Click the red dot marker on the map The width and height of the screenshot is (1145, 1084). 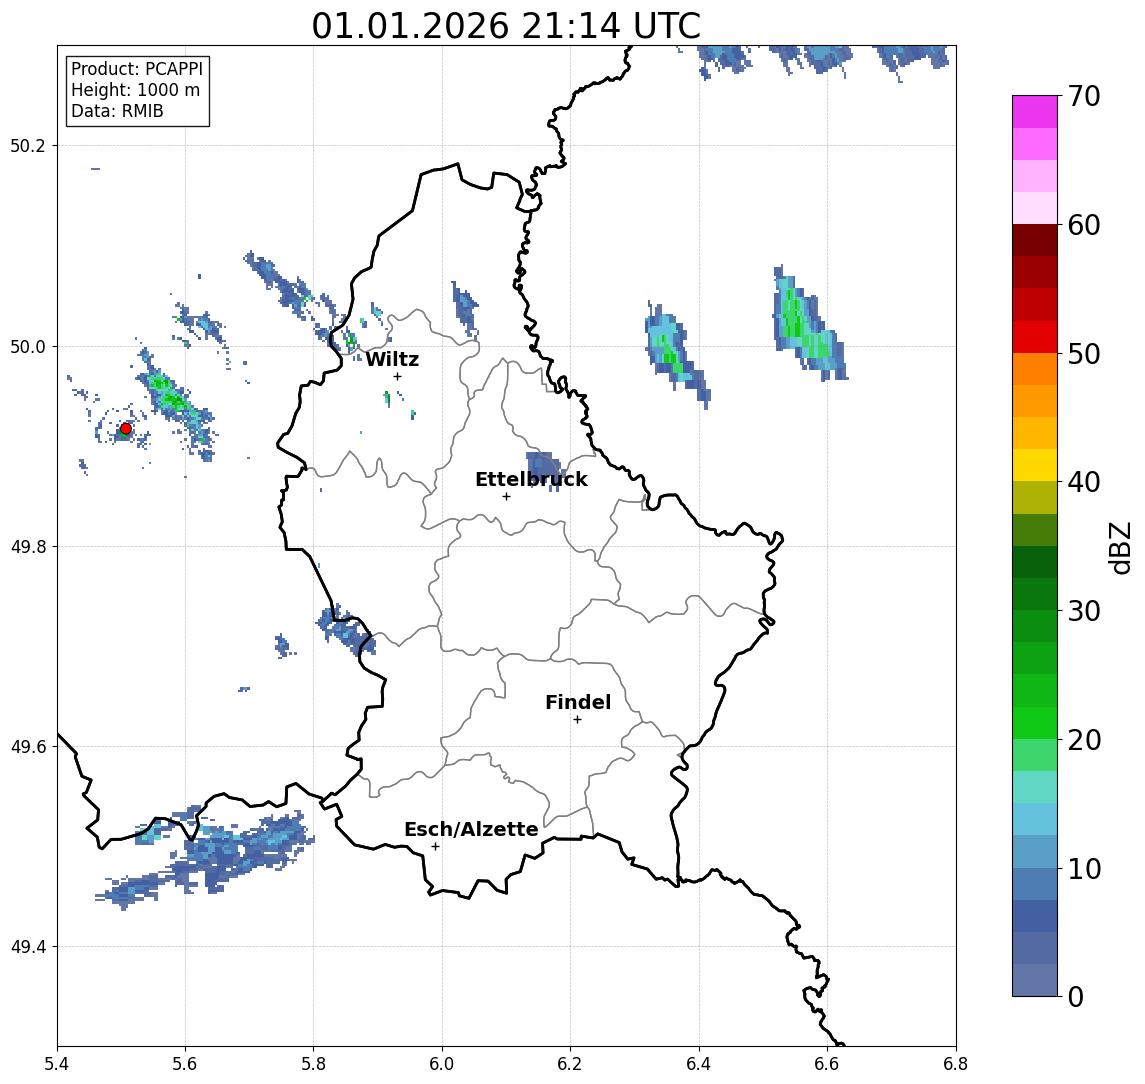point(126,429)
